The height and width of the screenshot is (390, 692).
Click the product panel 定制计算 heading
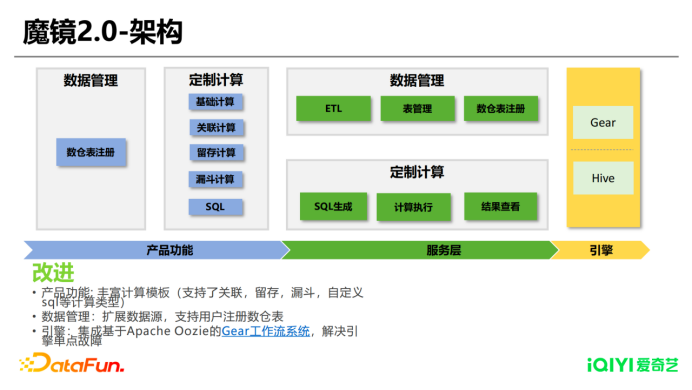216,80
